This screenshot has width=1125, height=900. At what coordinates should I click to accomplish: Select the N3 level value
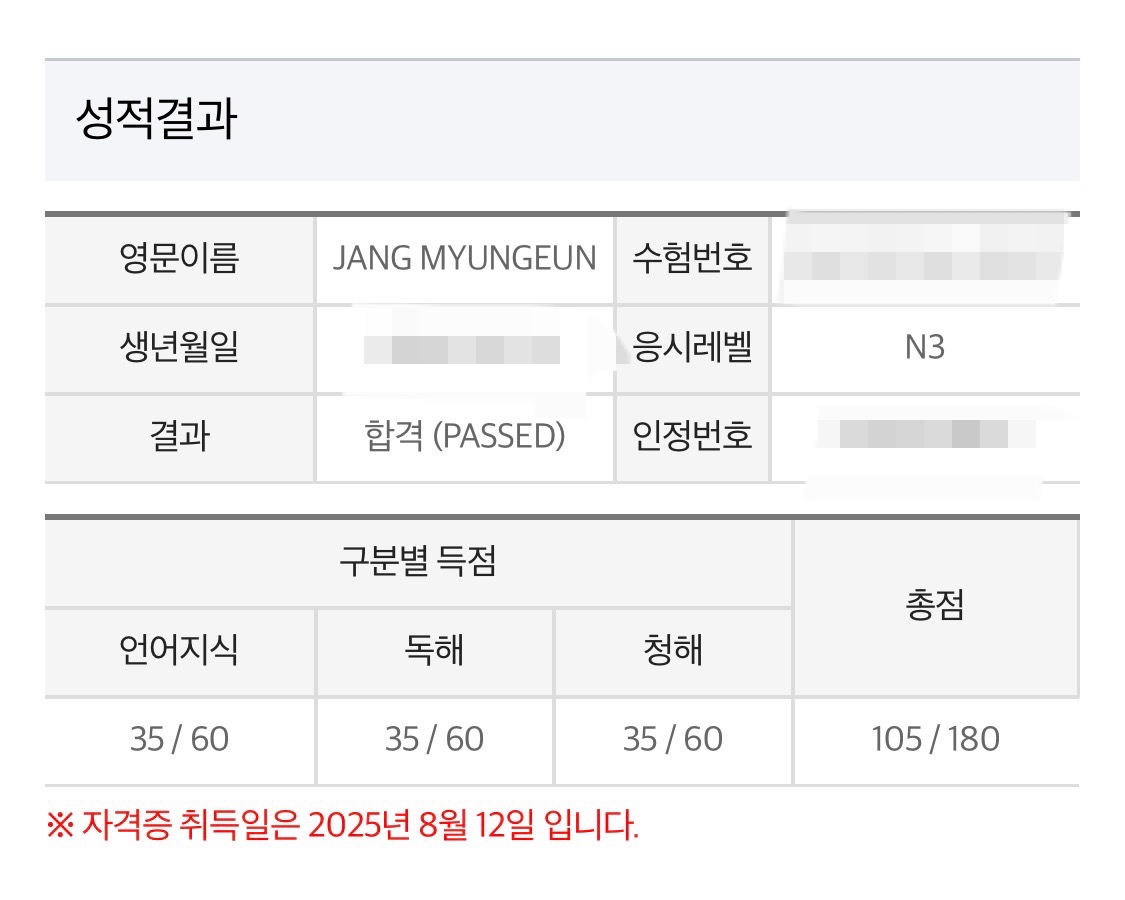tap(924, 348)
